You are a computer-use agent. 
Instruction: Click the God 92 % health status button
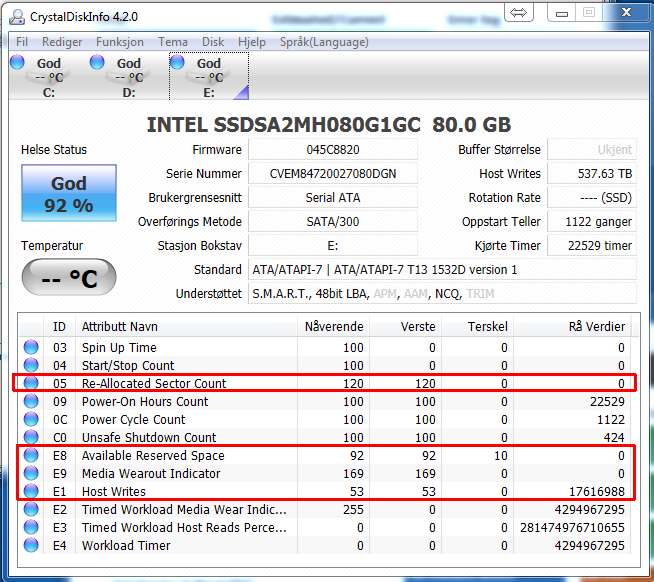[x=69, y=193]
